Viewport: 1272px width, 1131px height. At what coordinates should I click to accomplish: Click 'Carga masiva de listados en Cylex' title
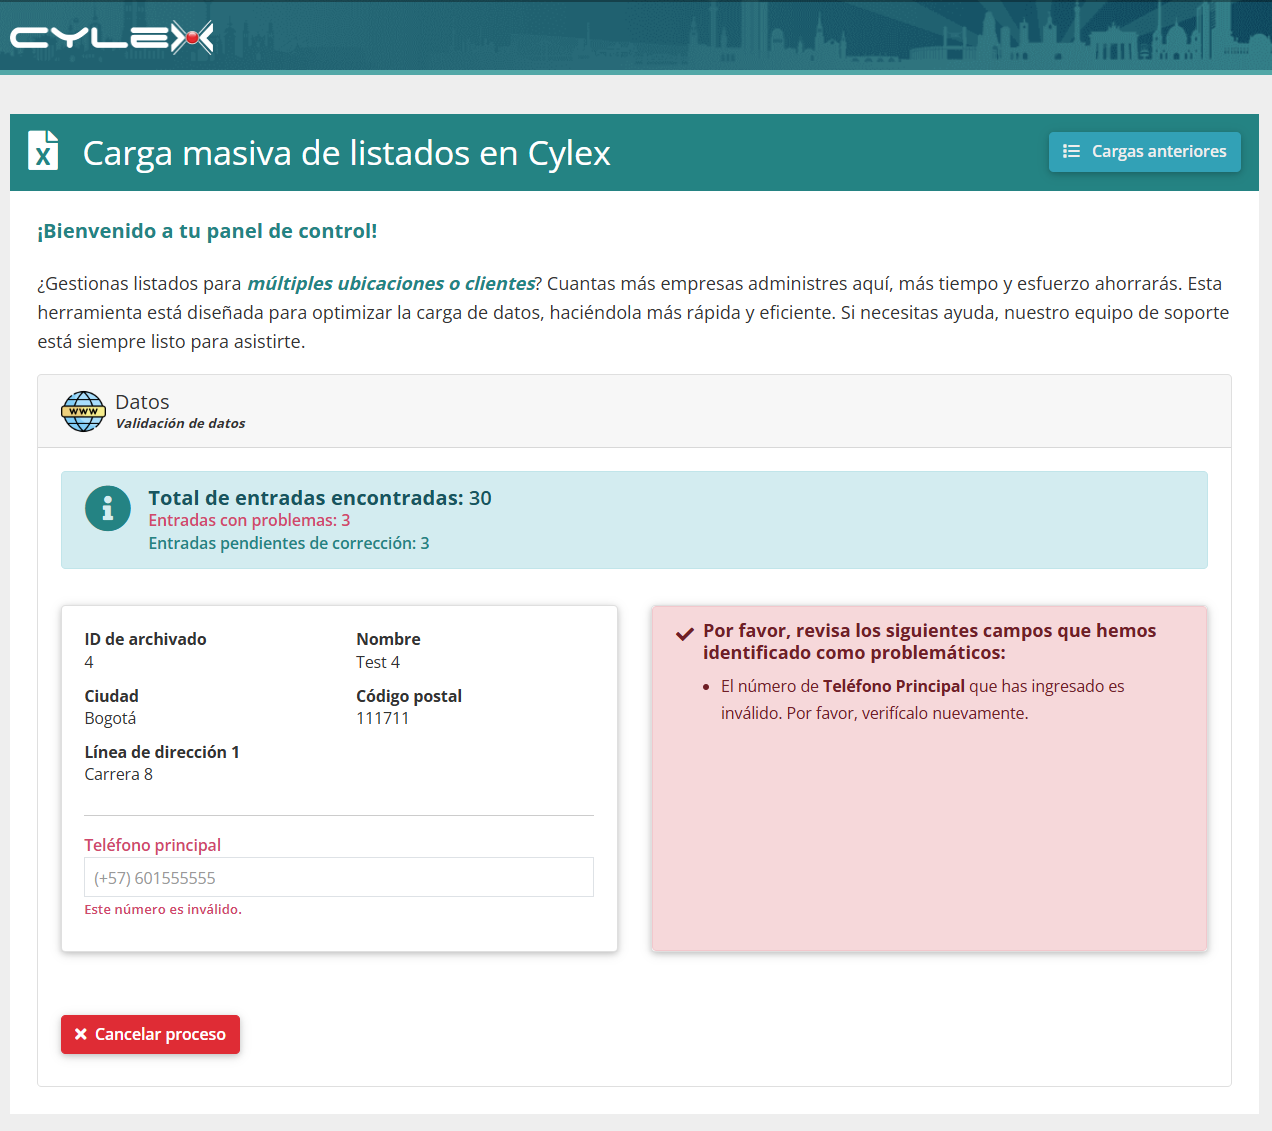coord(346,153)
